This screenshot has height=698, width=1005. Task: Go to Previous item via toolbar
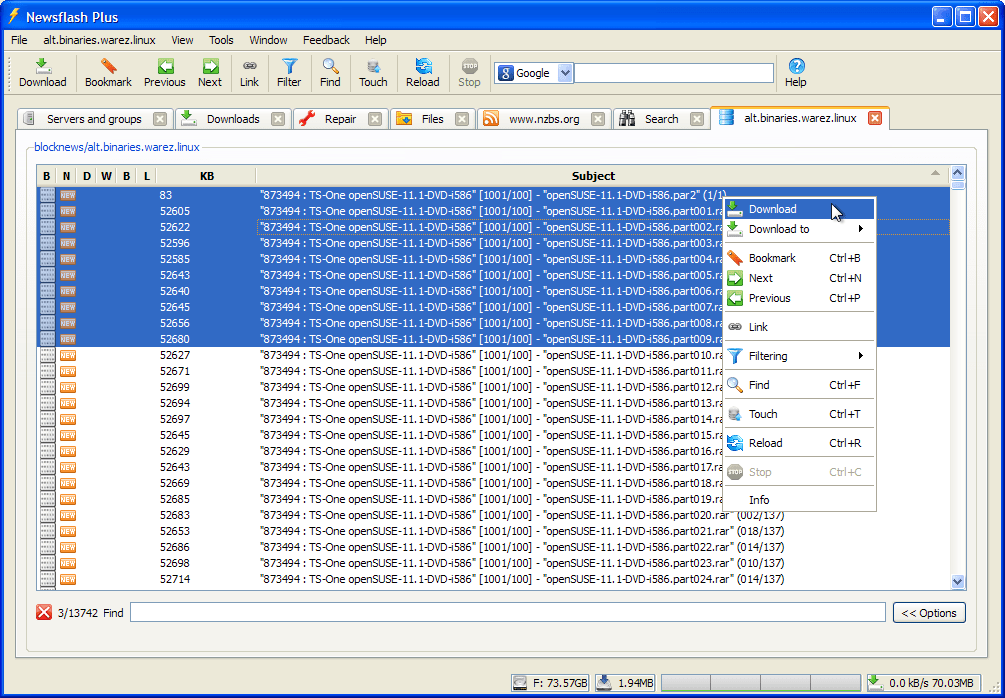pos(165,67)
